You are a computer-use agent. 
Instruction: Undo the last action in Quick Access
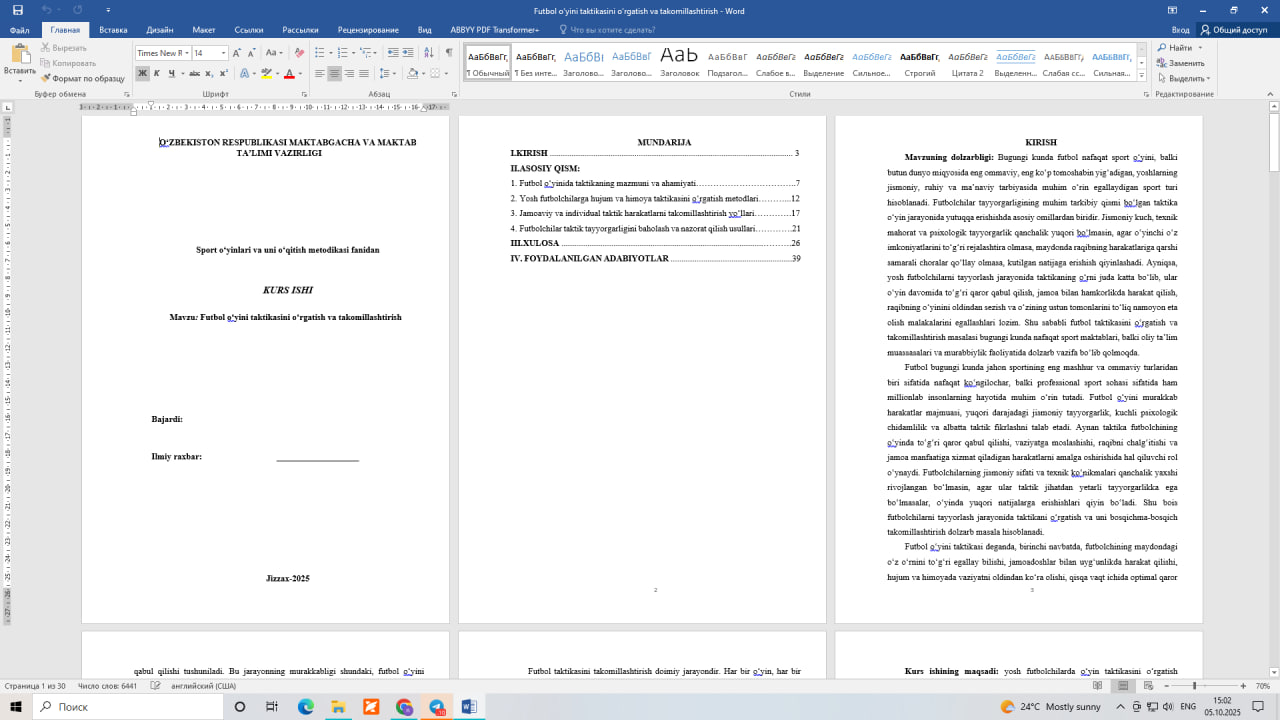tap(45, 10)
